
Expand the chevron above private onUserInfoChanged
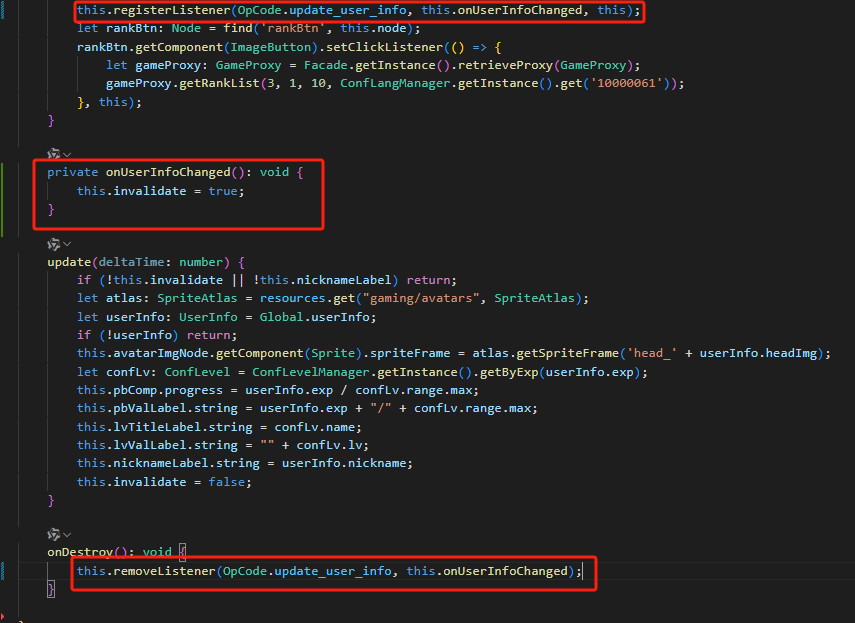[67, 155]
